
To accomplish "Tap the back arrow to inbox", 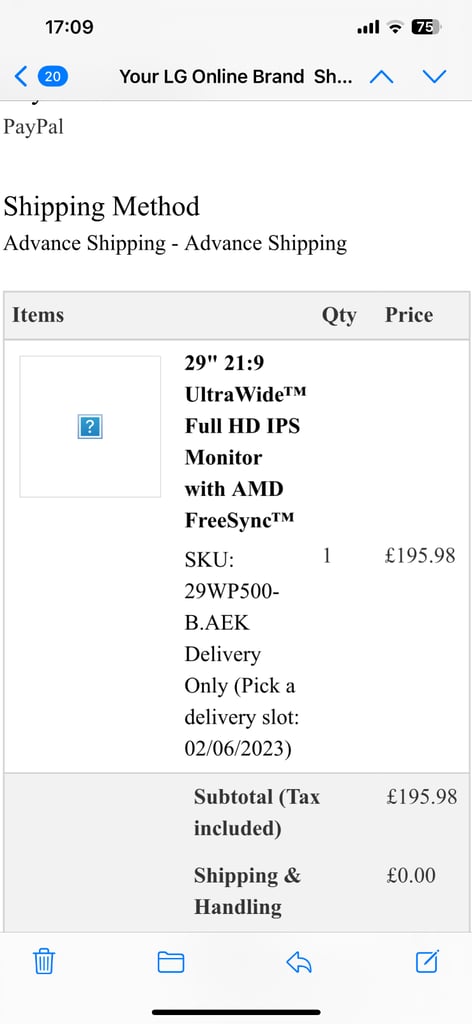I will click(x=21, y=77).
